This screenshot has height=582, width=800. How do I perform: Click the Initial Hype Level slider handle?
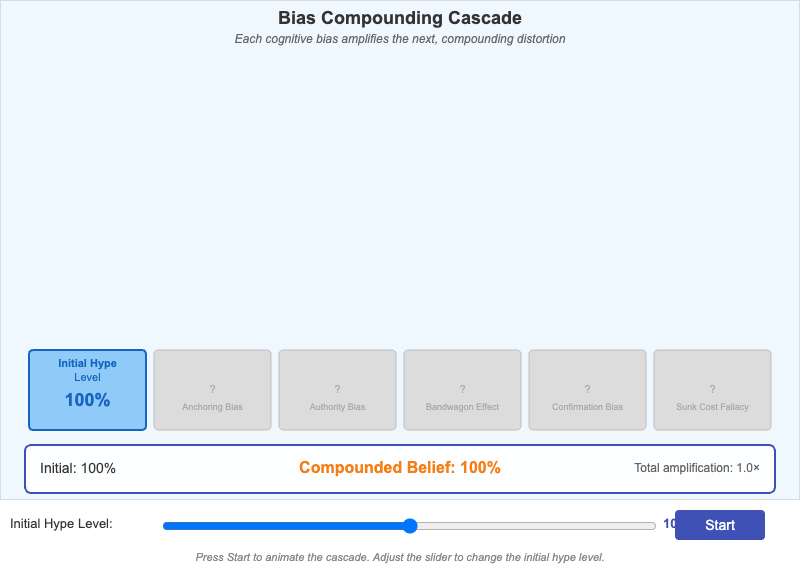pyautogui.click(x=410, y=524)
